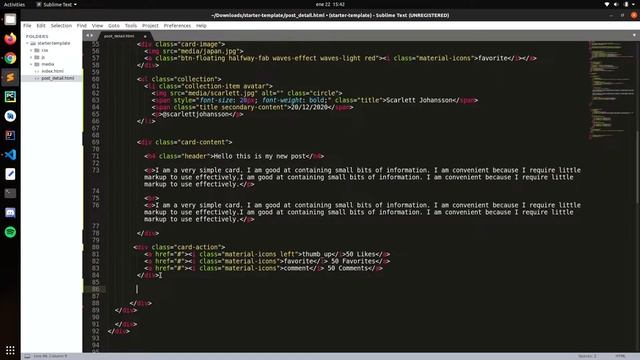Expand the css folder
The image size is (640, 360).
pyautogui.click(x=31, y=50)
